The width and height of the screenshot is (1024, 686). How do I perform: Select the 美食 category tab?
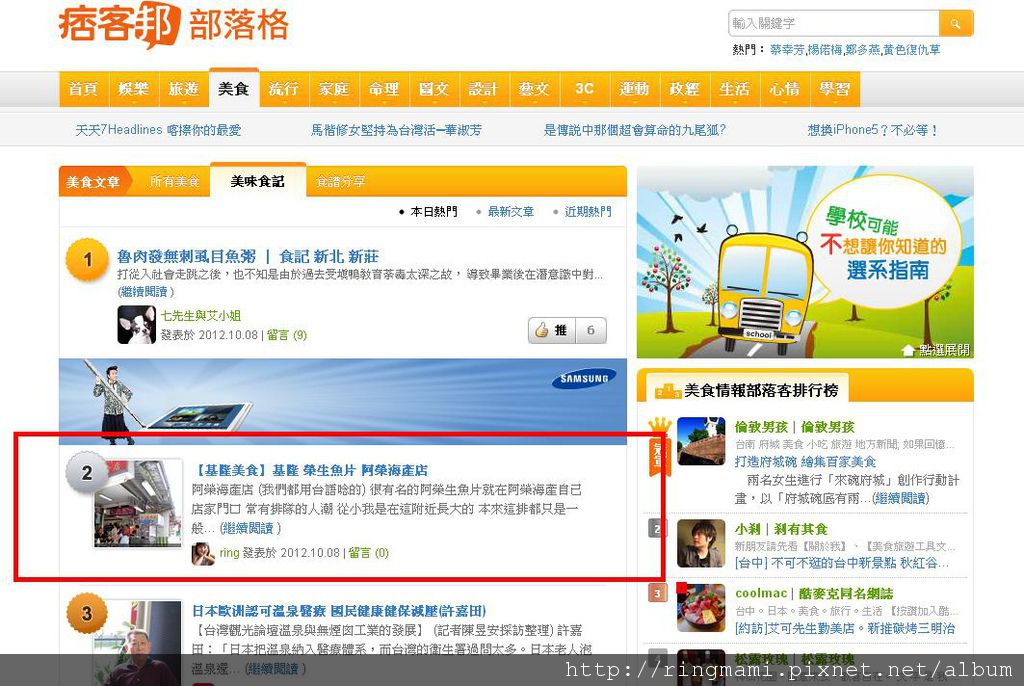coord(234,88)
